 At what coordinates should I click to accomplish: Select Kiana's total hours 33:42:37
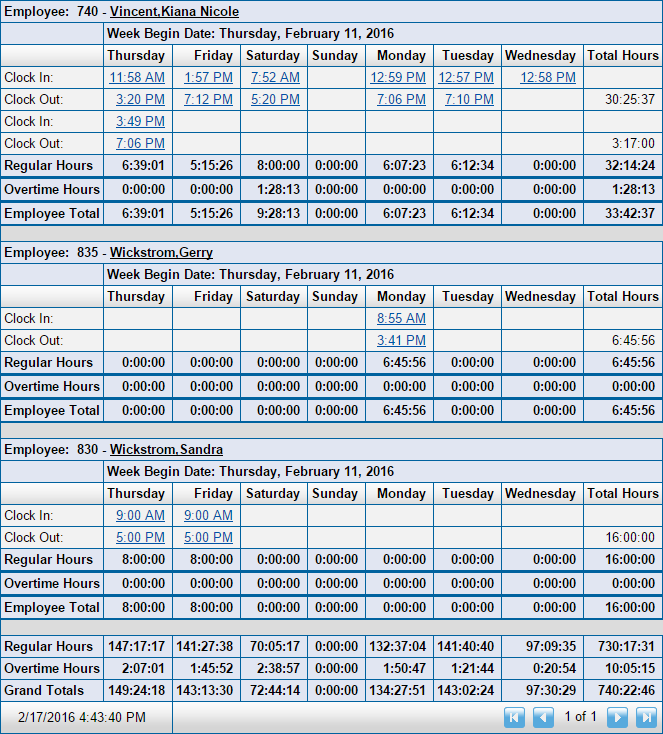[630, 214]
